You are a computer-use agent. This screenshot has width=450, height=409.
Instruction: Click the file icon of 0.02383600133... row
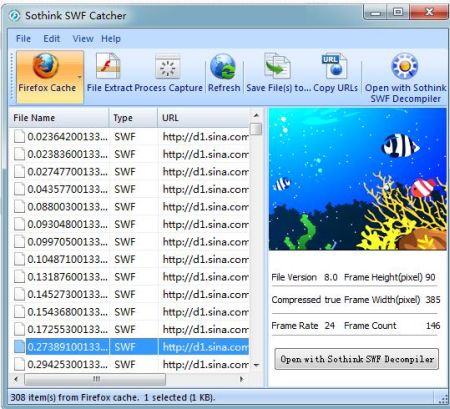[x=19, y=154]
